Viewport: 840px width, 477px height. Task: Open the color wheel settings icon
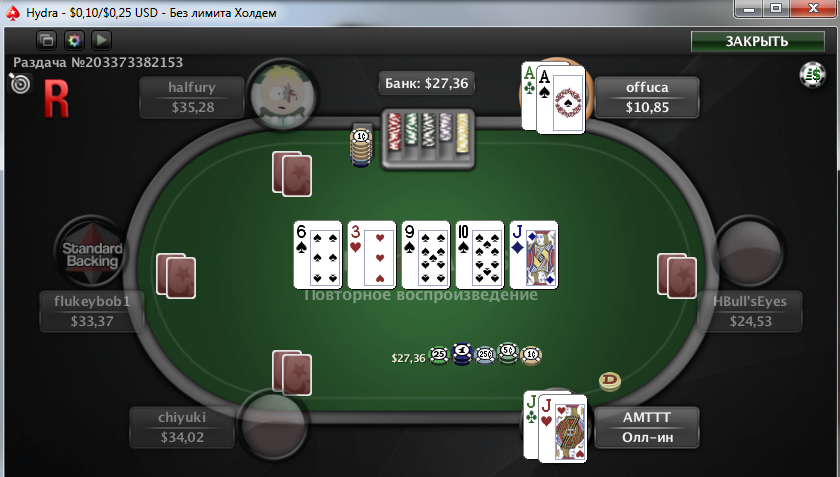(74, 40)
